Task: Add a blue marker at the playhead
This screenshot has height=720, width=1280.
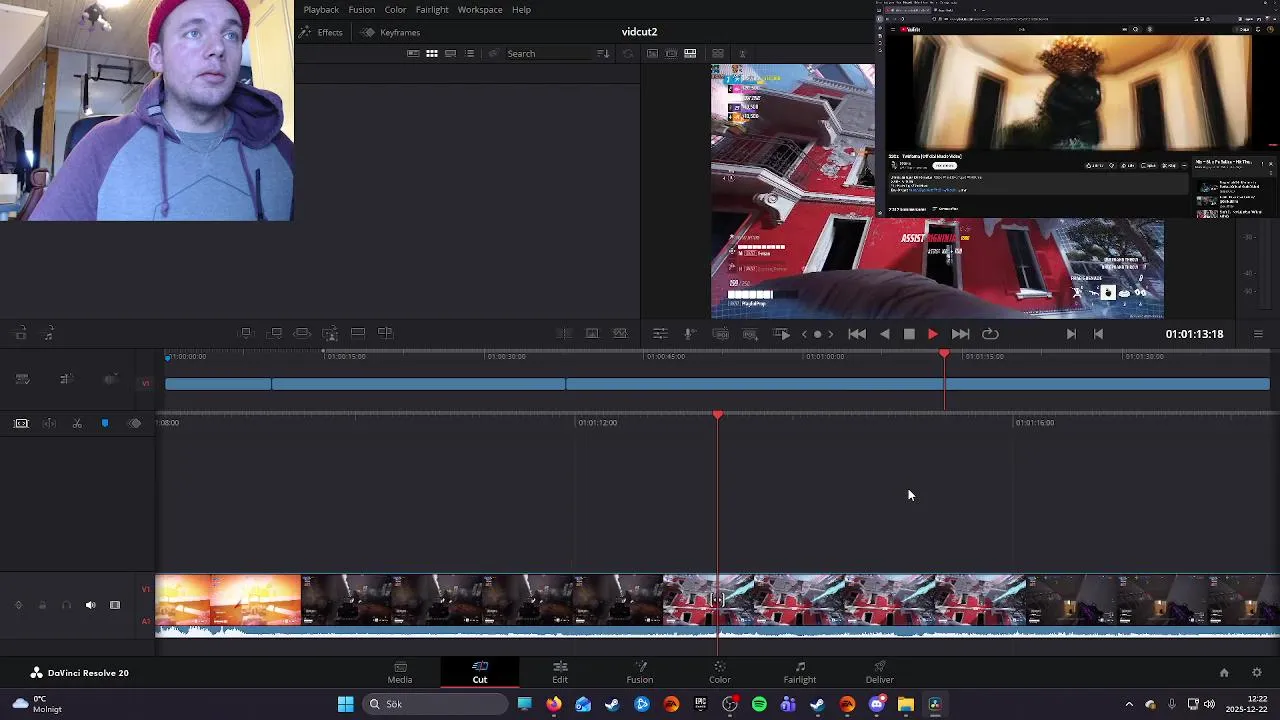Action: (105, 423)
